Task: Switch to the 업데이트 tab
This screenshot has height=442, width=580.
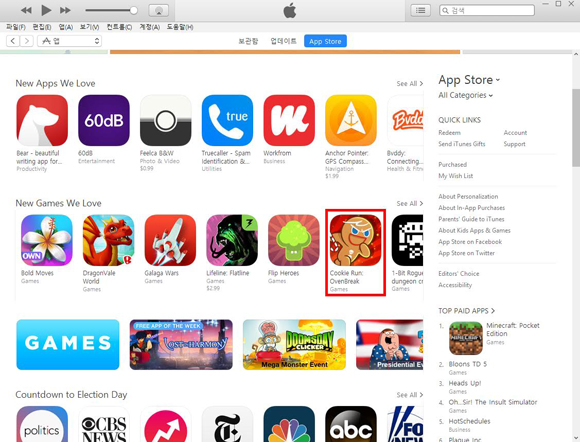Action: tap(283, 41)
